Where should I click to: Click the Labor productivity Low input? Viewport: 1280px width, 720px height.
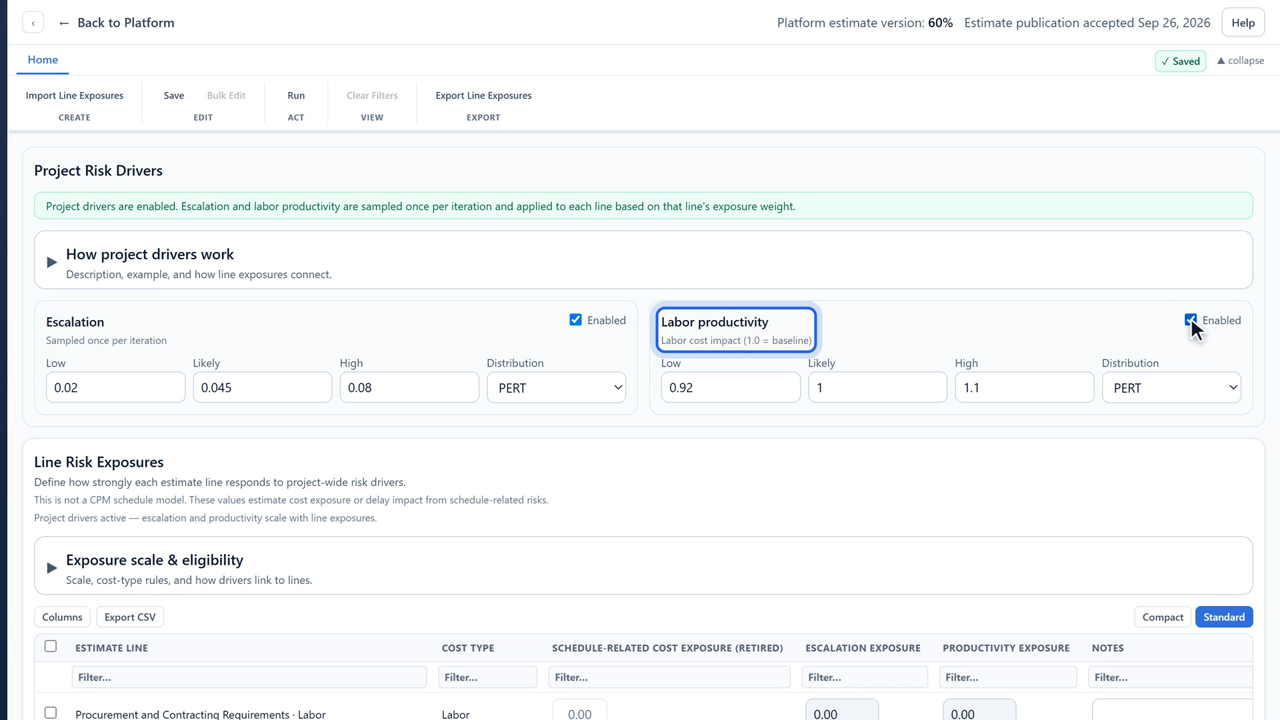click(730, 388)
